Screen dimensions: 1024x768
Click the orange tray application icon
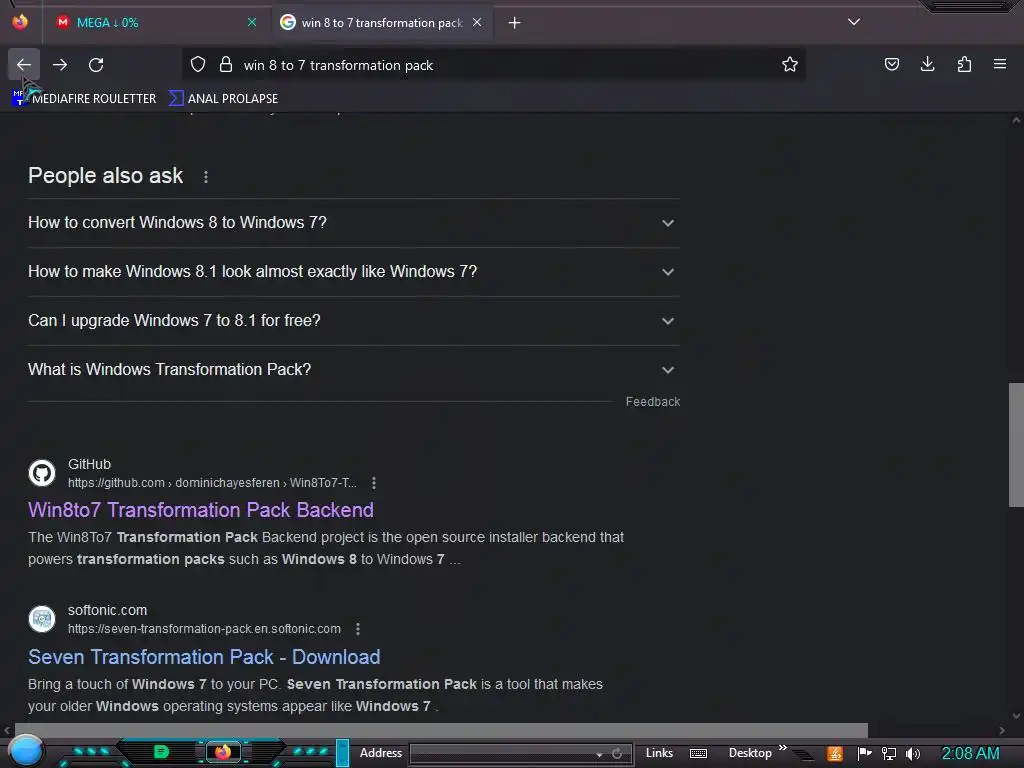(x=835, y=754)
